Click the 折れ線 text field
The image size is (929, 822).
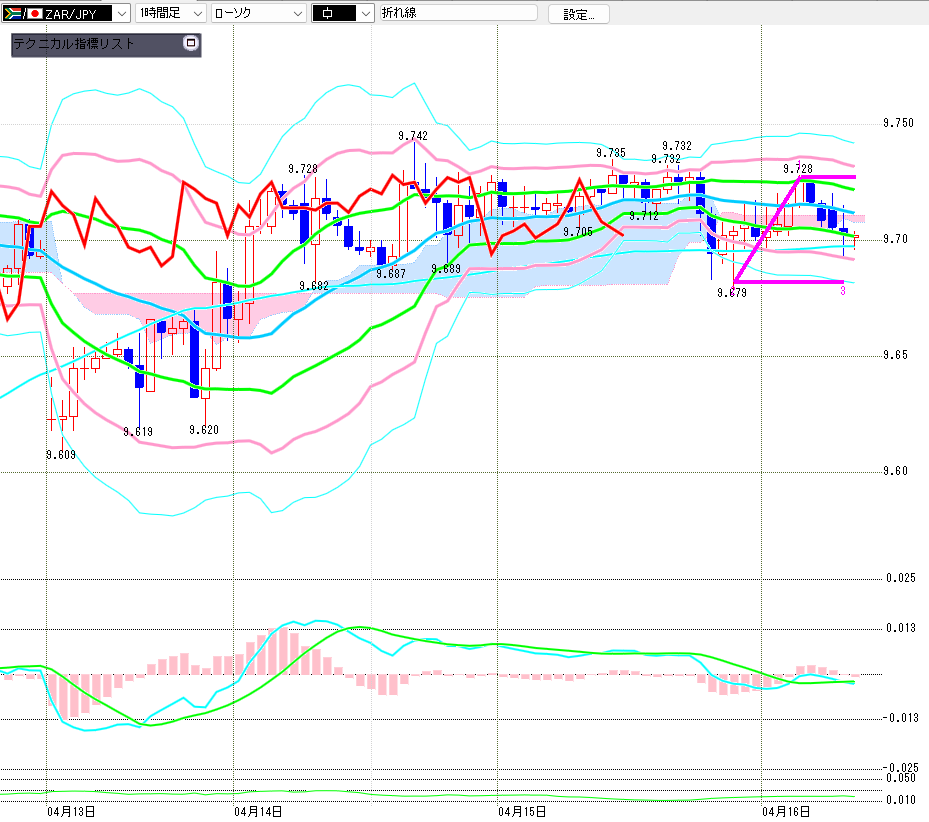pos(458,13)
